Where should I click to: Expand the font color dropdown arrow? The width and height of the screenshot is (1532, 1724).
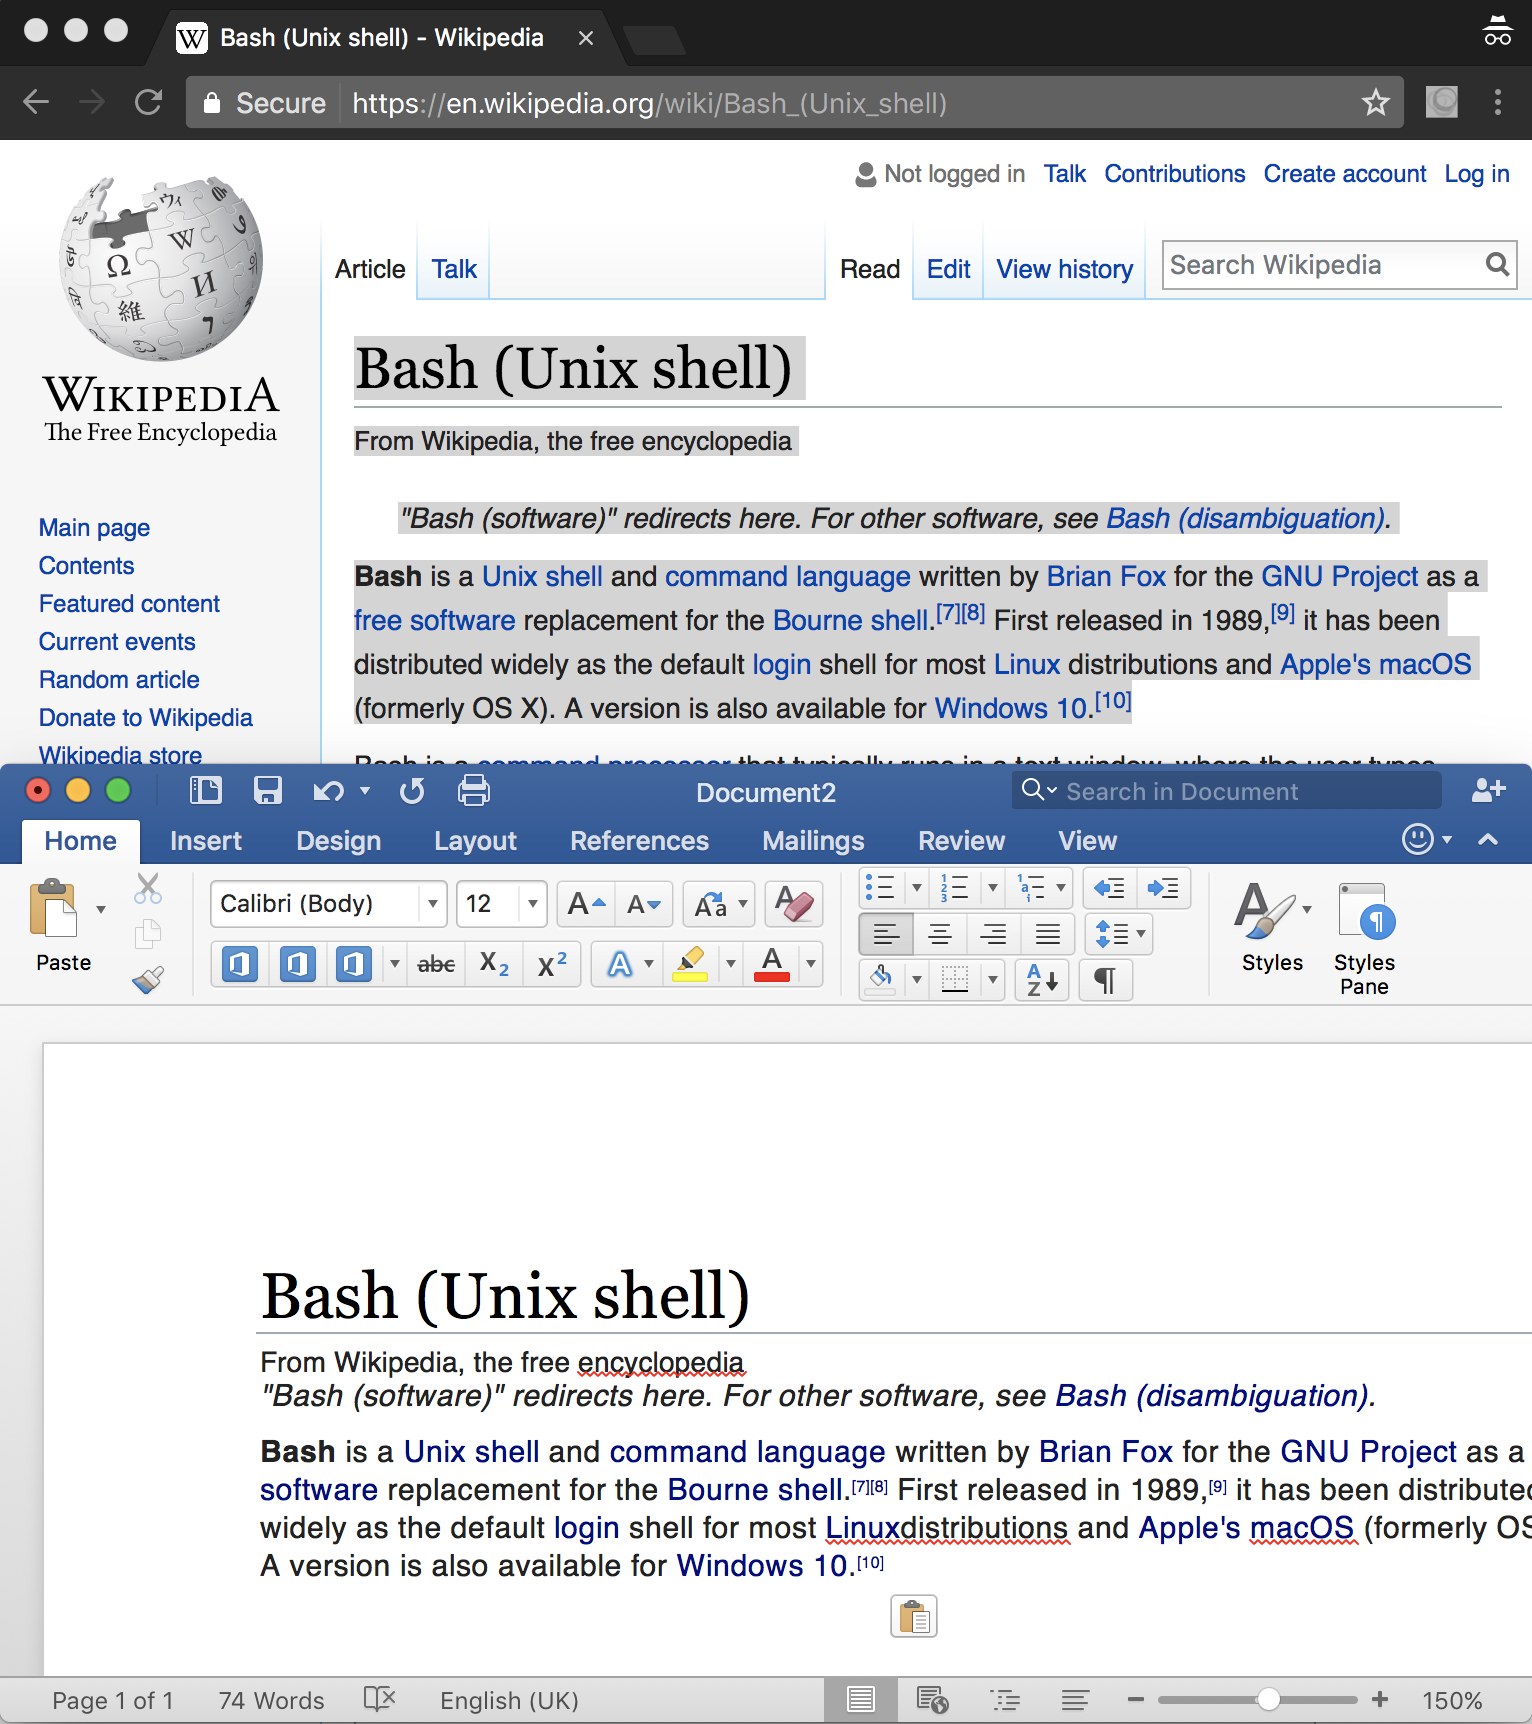click(810, 964)
